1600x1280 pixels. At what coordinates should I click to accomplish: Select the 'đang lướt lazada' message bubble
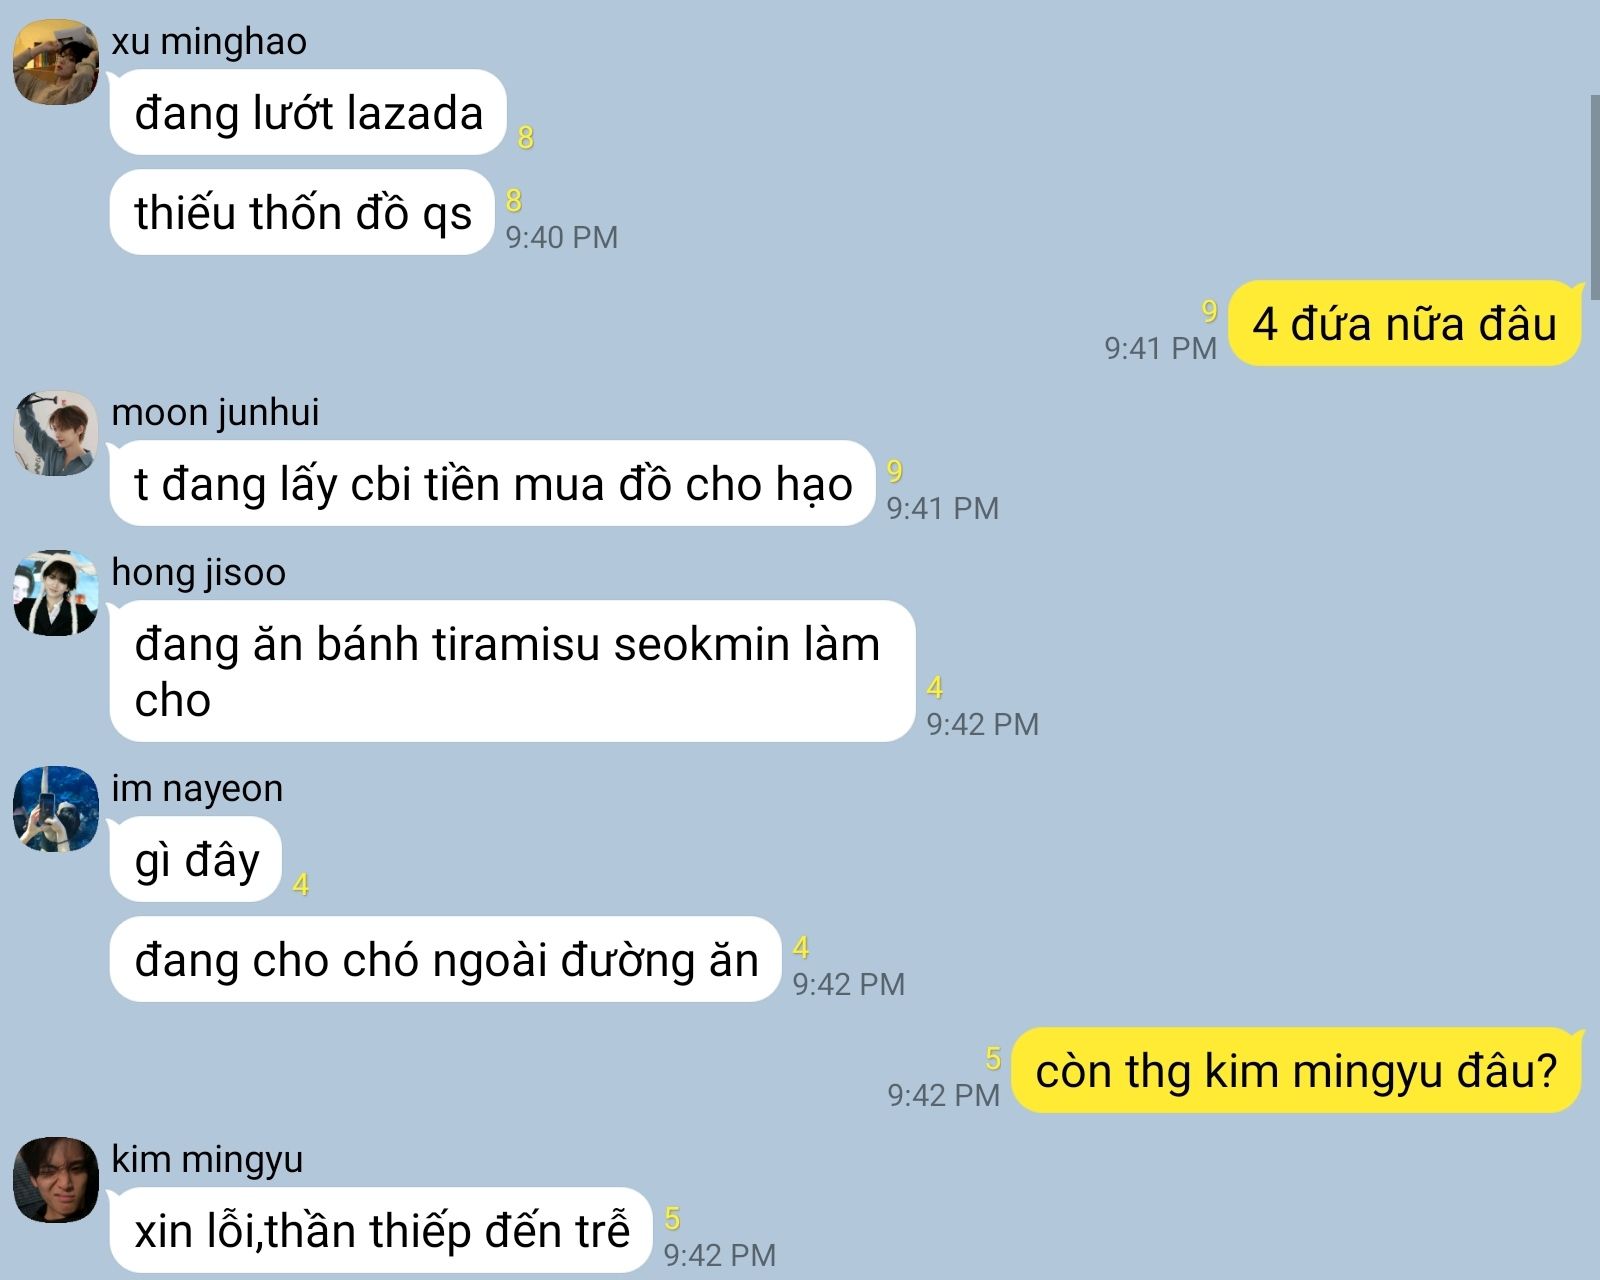tap(308, 112)
